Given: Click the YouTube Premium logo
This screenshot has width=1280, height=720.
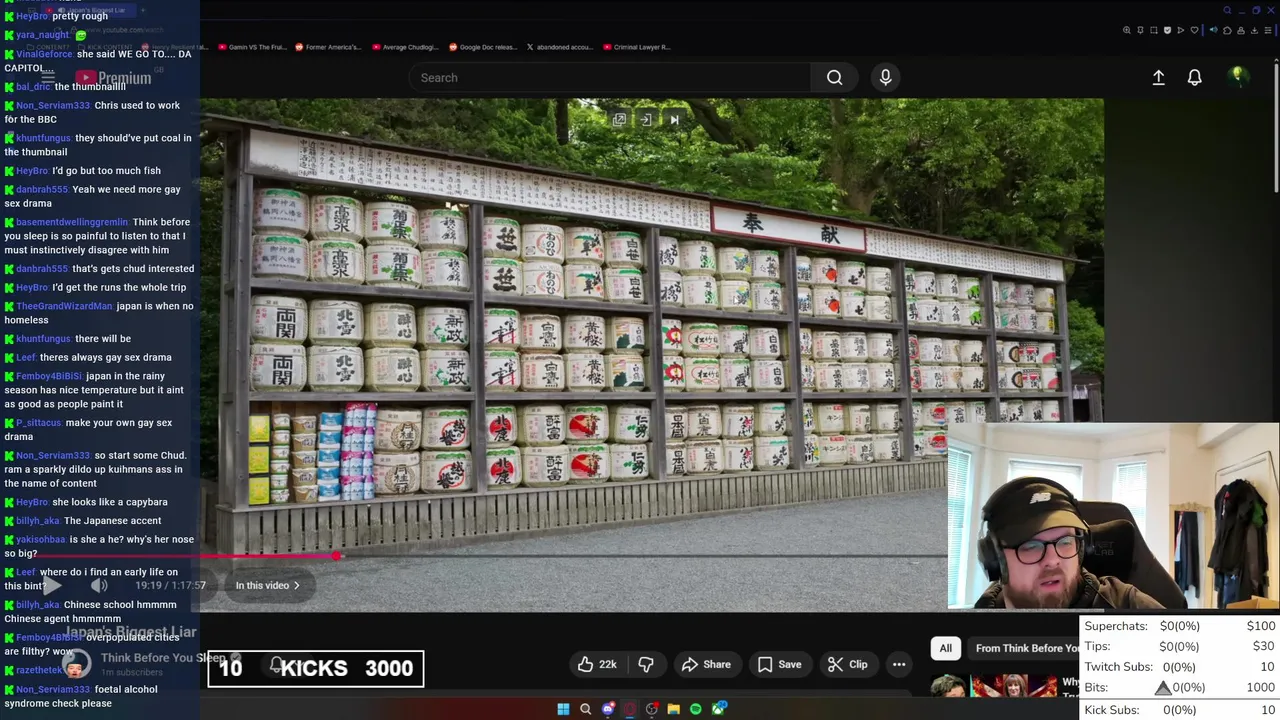Looking at the screenshot, I should coord(113,78).
